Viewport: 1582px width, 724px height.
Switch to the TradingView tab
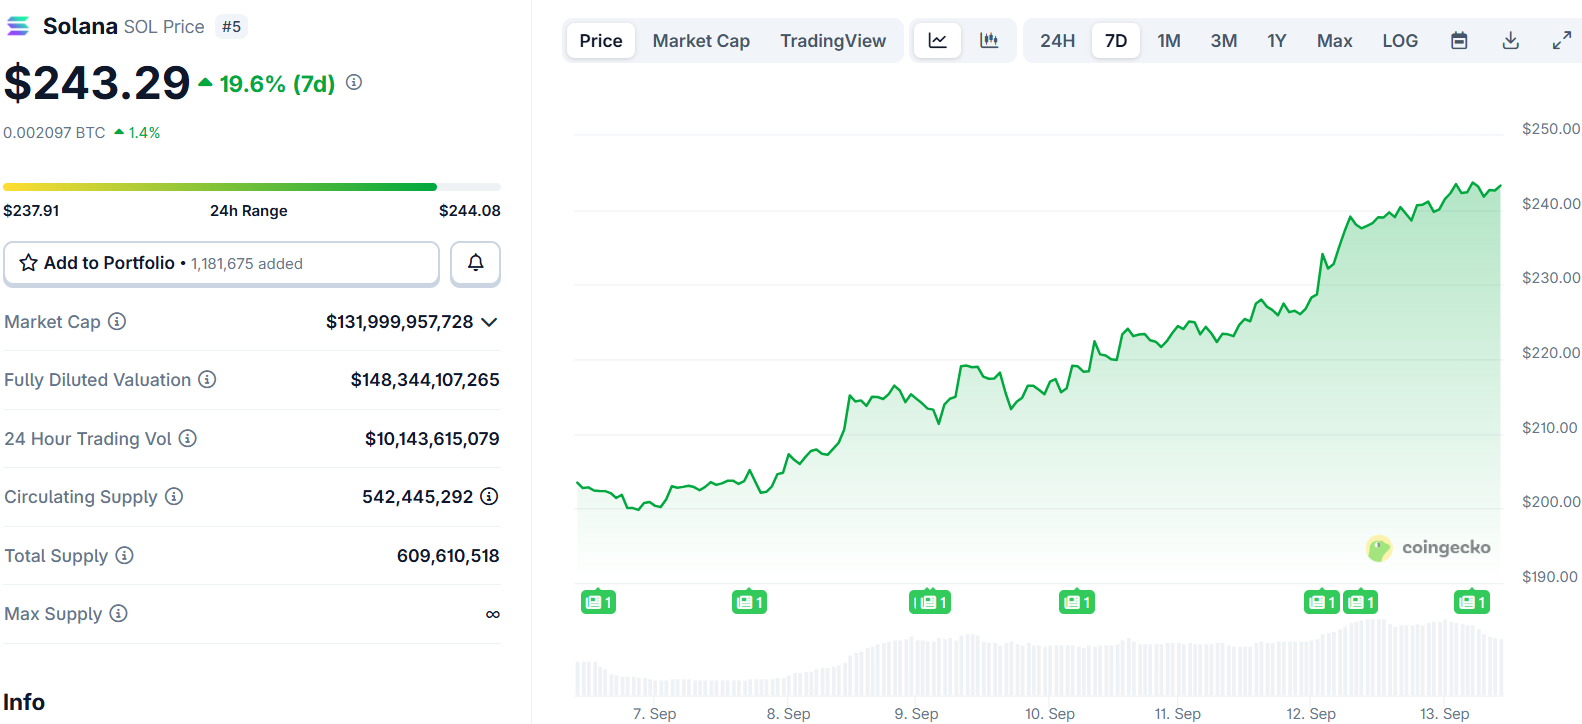833,41
